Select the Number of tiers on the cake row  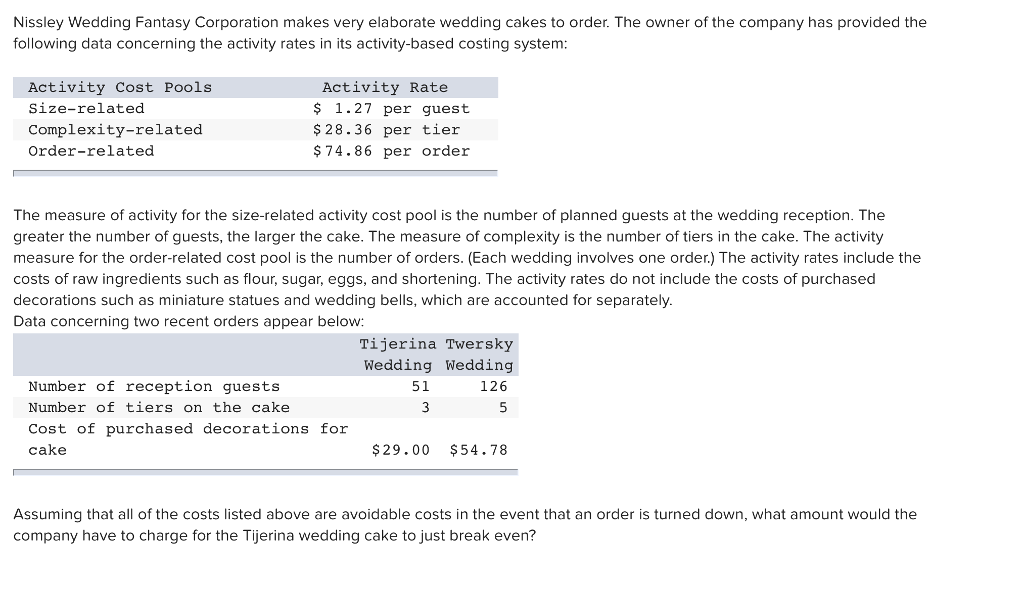(265, 407)
